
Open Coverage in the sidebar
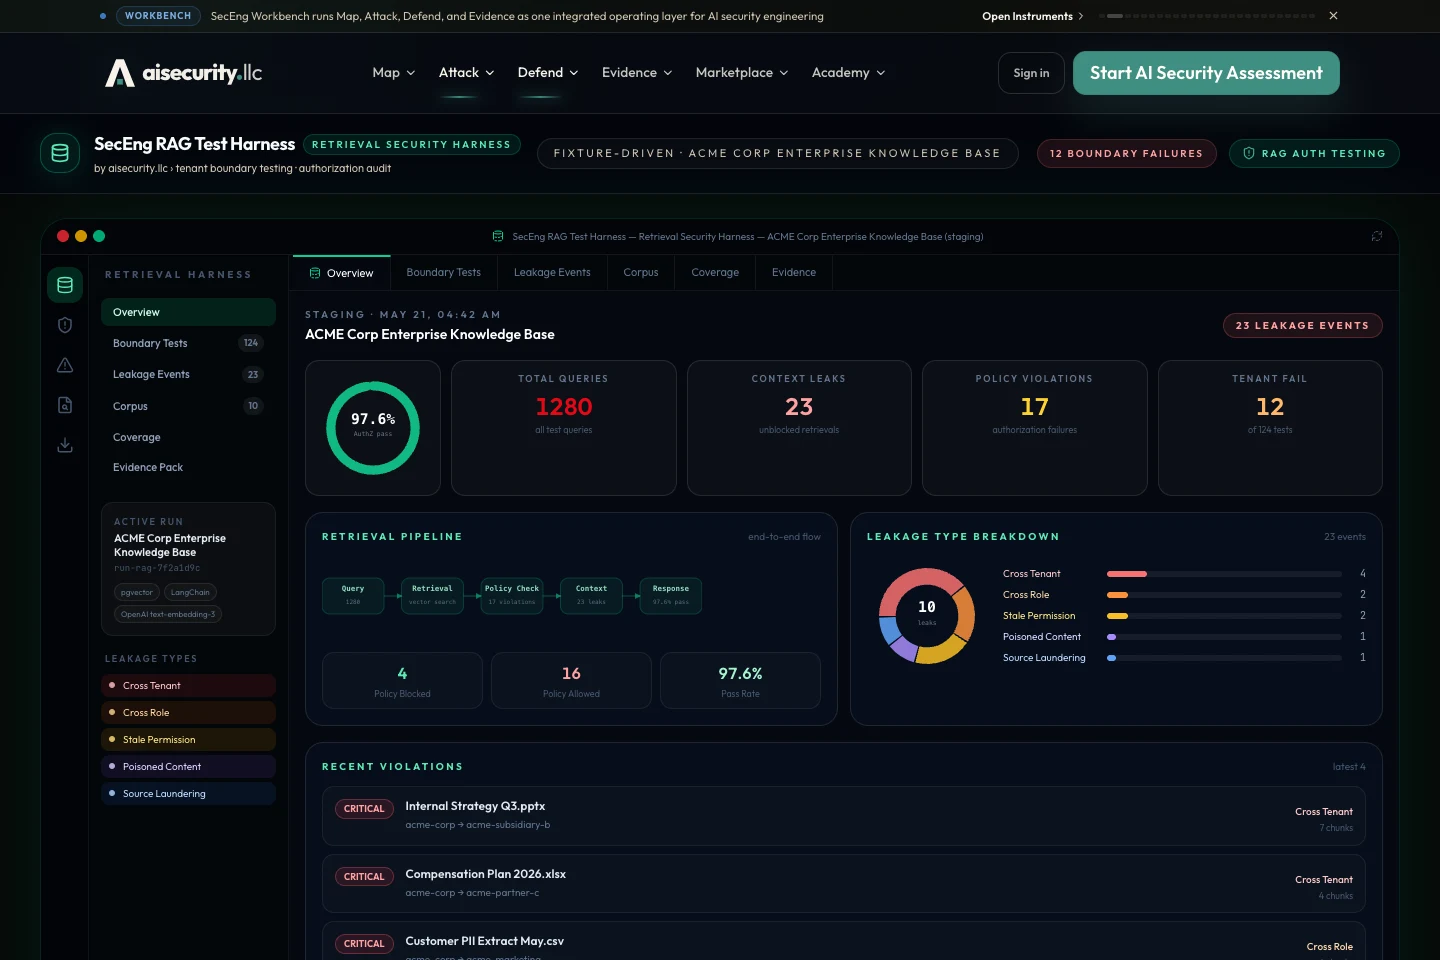click(x=188, y=437)
